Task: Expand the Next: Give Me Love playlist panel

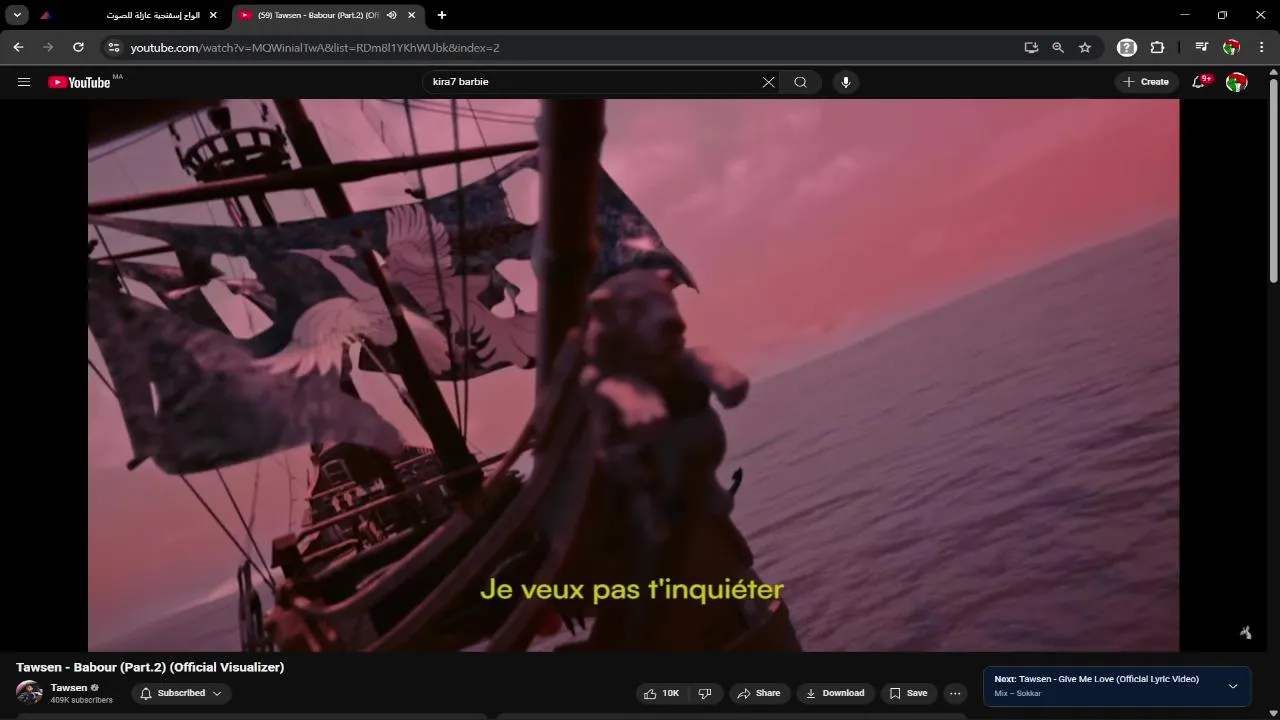Action: pyautogui.click(x=1233, y=686)
